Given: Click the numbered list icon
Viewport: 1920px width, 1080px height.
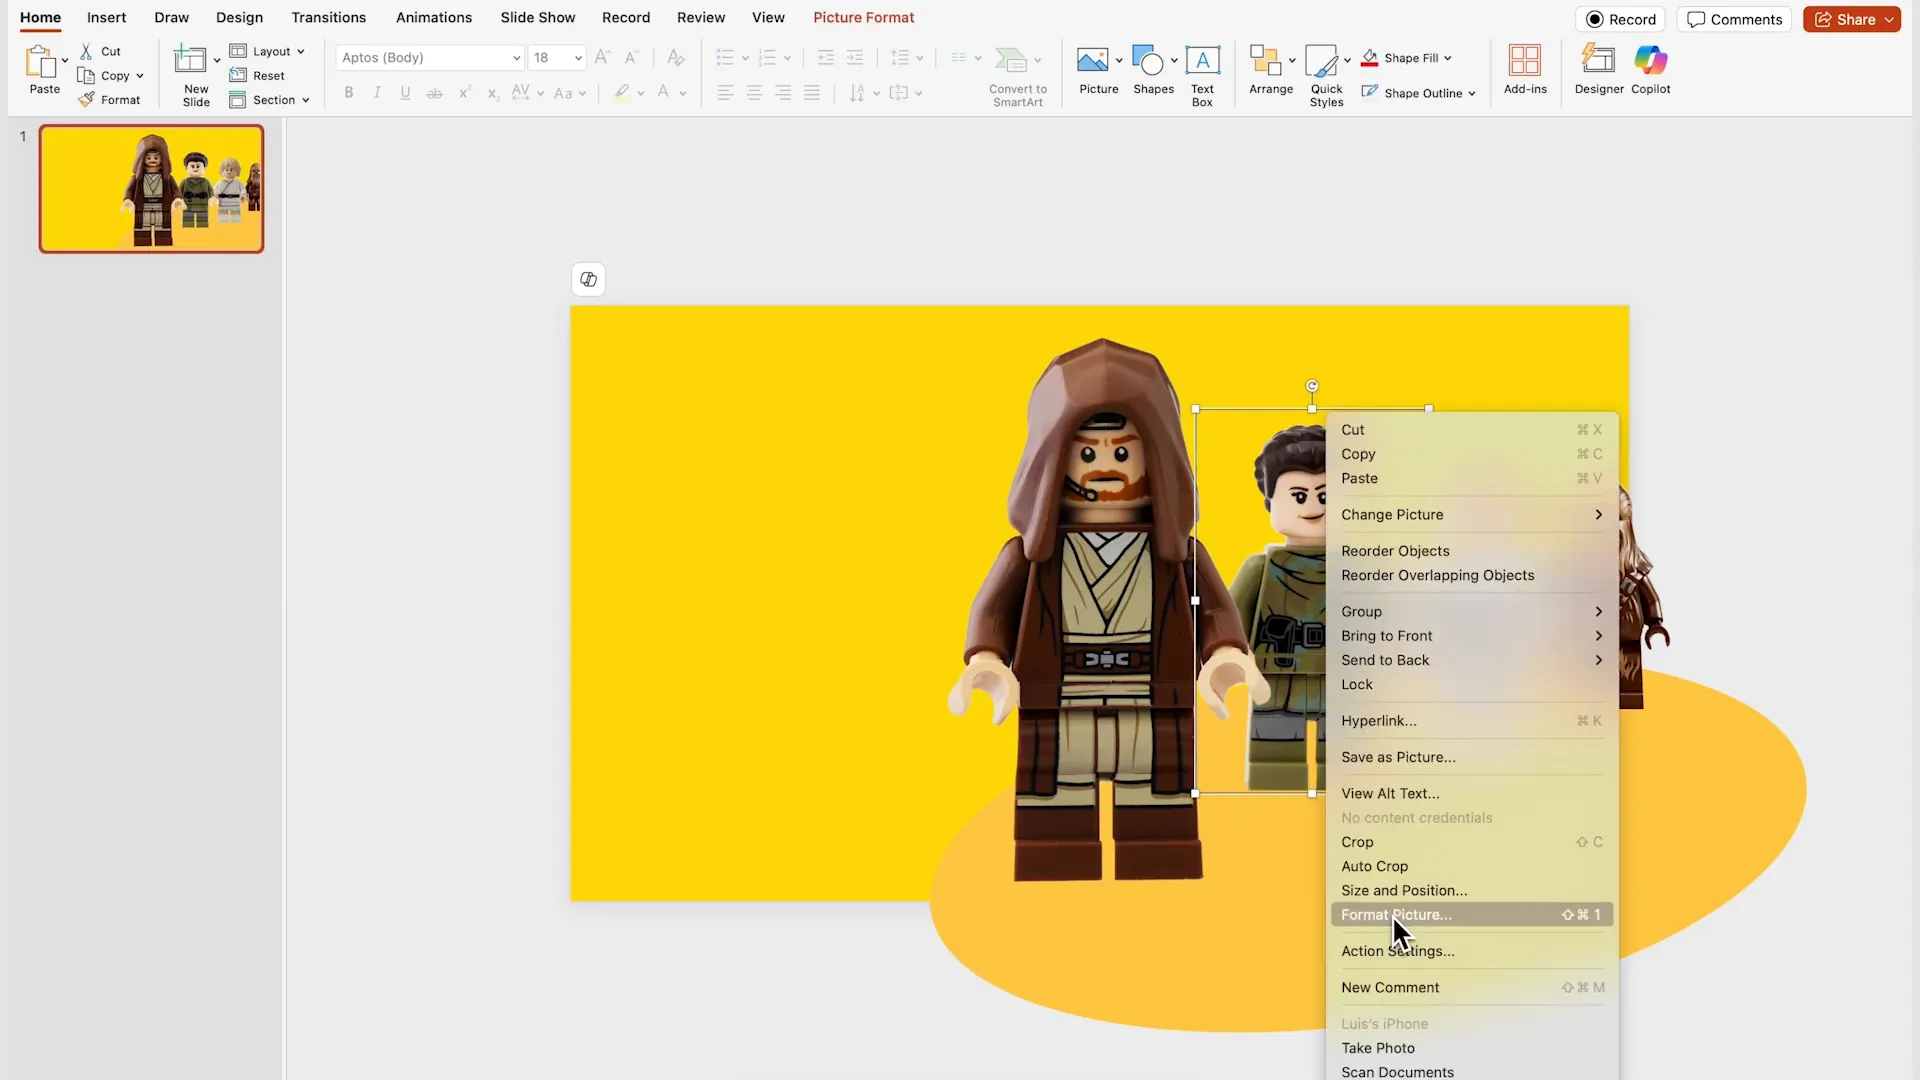Looking at the screenshot, I should (x=767, y=58).
